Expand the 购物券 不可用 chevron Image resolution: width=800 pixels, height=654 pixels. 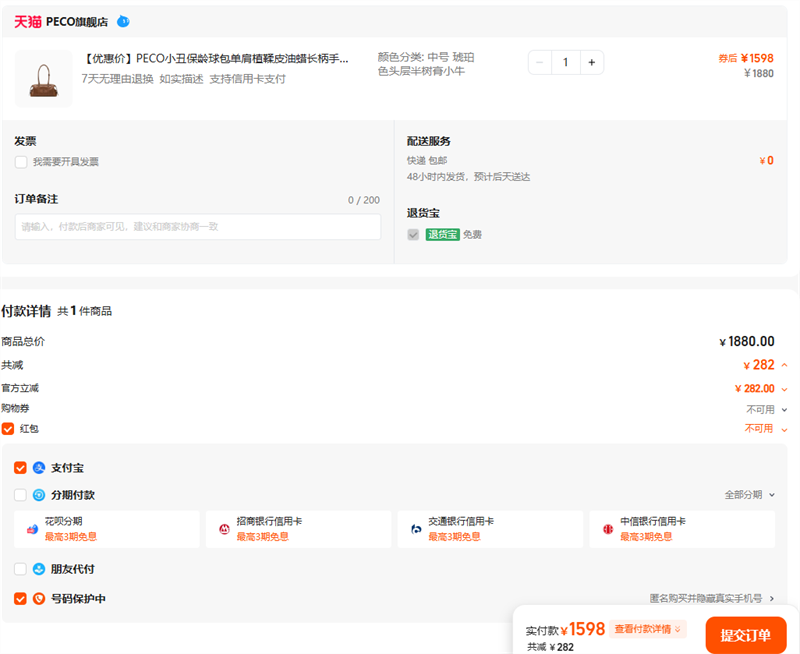pos(784,409)
